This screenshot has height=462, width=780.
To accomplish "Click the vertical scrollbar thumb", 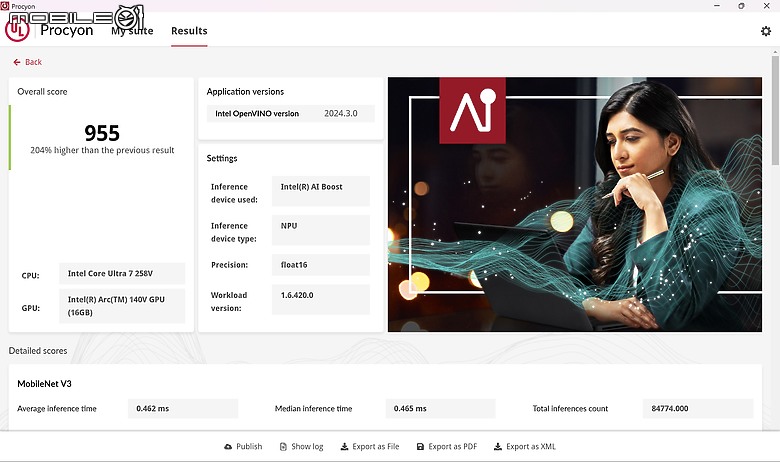I will pyautogui.click(x=775, y=109).
